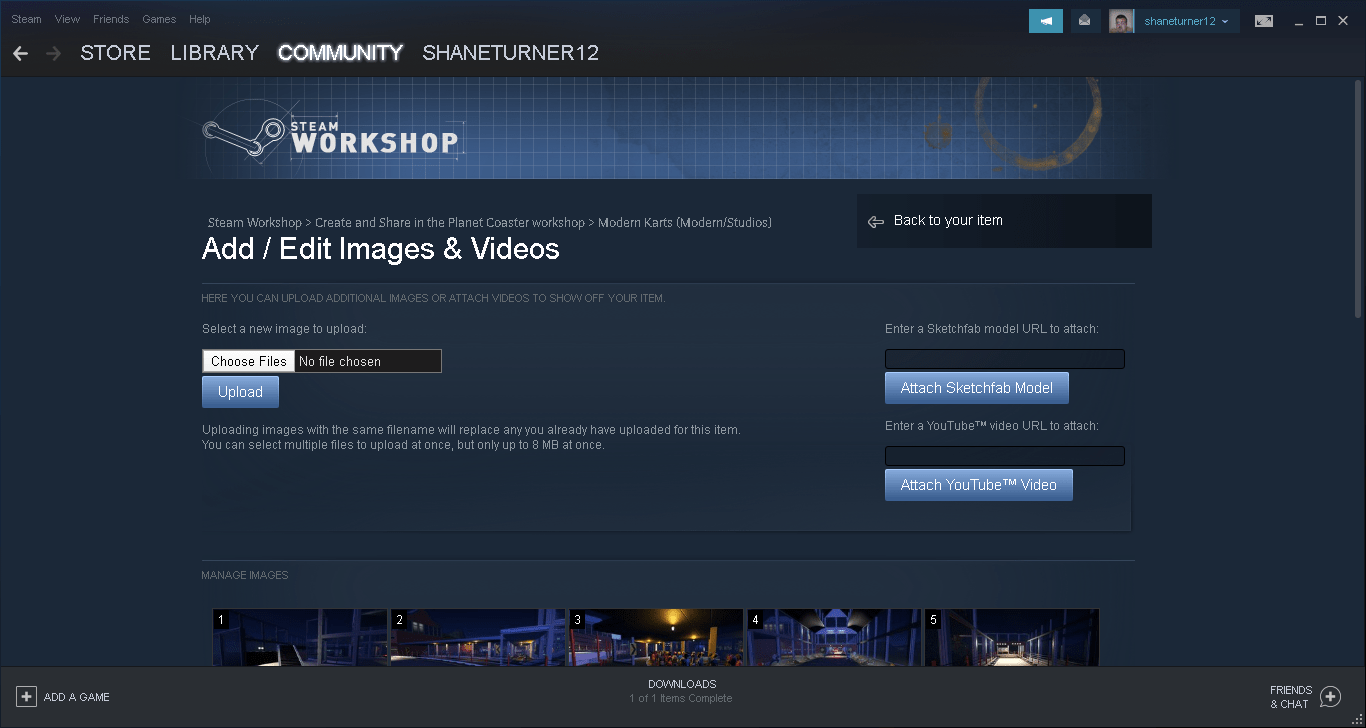Click Attach YouTube Video
The width and height of the screenshot is (1366, 728).
tap(978, 484)
